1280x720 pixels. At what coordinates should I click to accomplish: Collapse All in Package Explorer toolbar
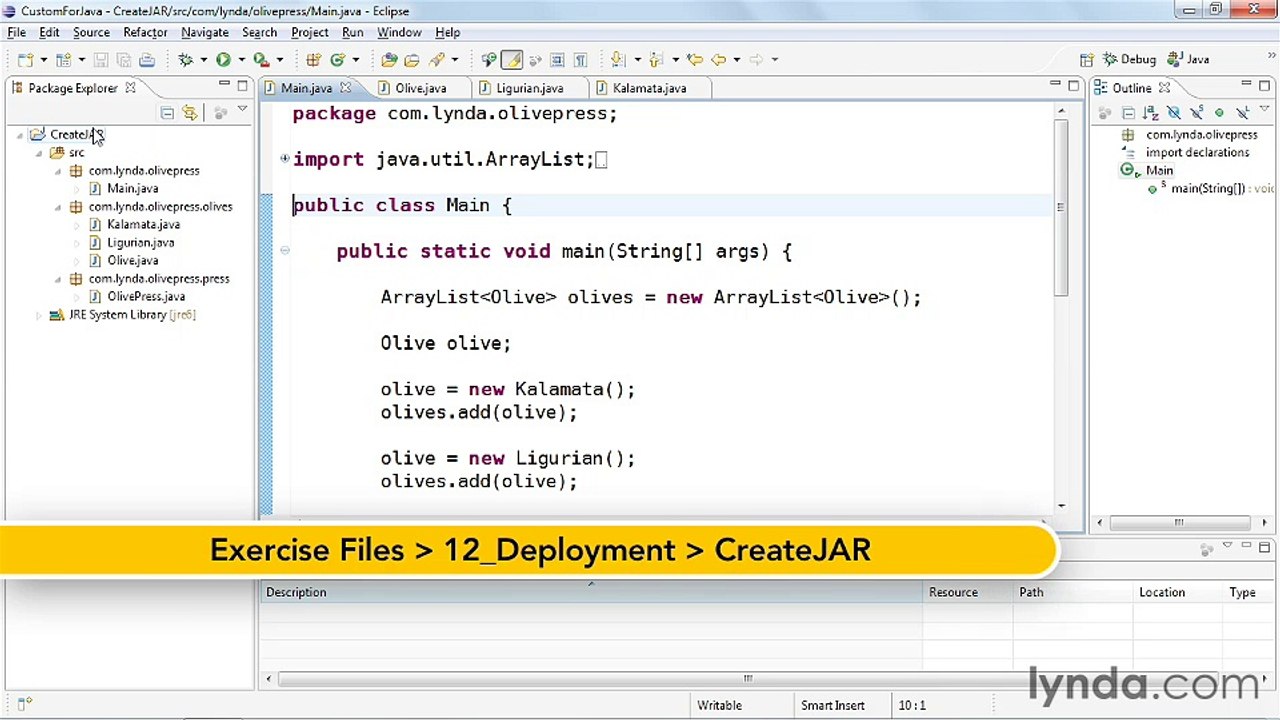coord(167,113)
